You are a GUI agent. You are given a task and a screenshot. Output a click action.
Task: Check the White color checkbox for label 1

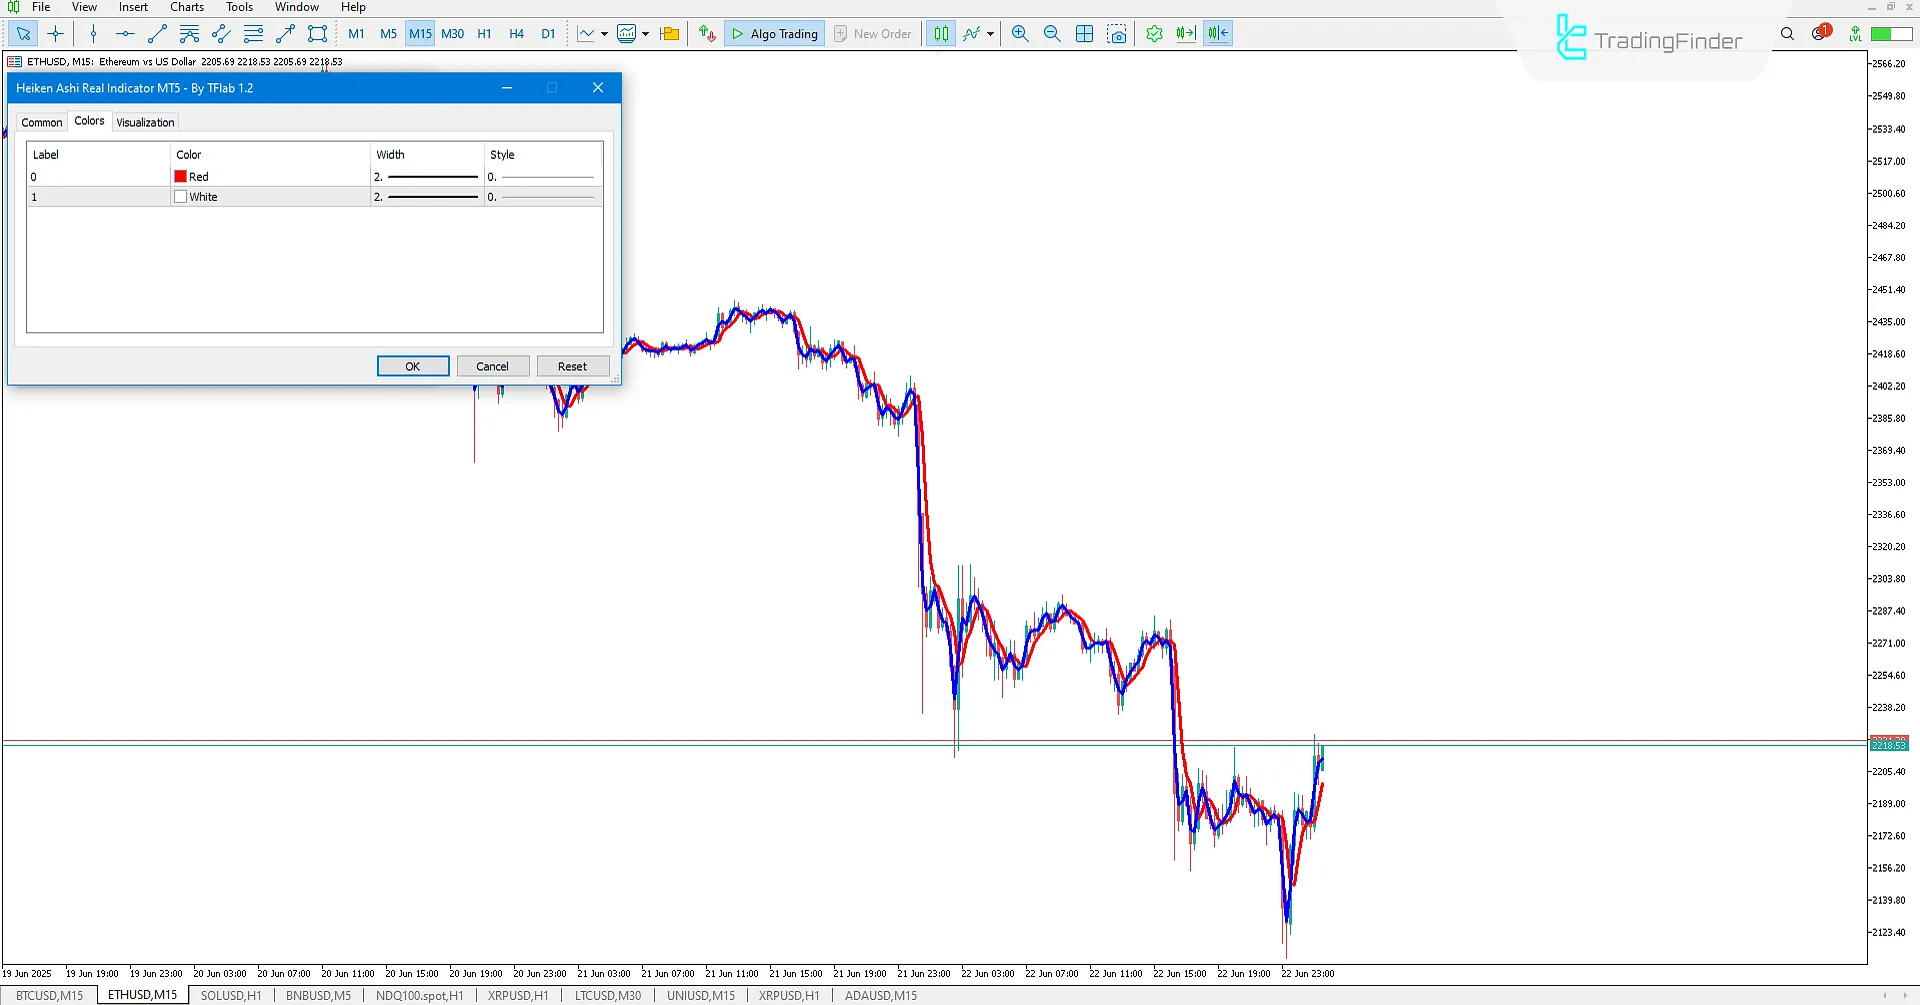click(180, 196)
